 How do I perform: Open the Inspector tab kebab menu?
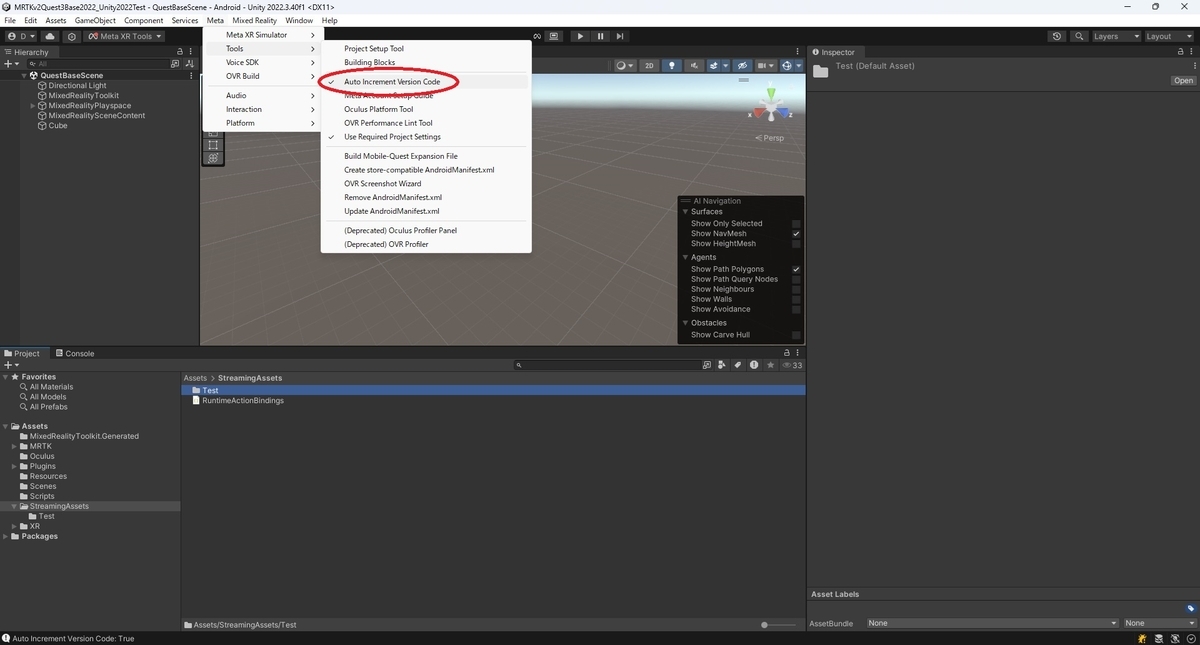pos(1191,52)
